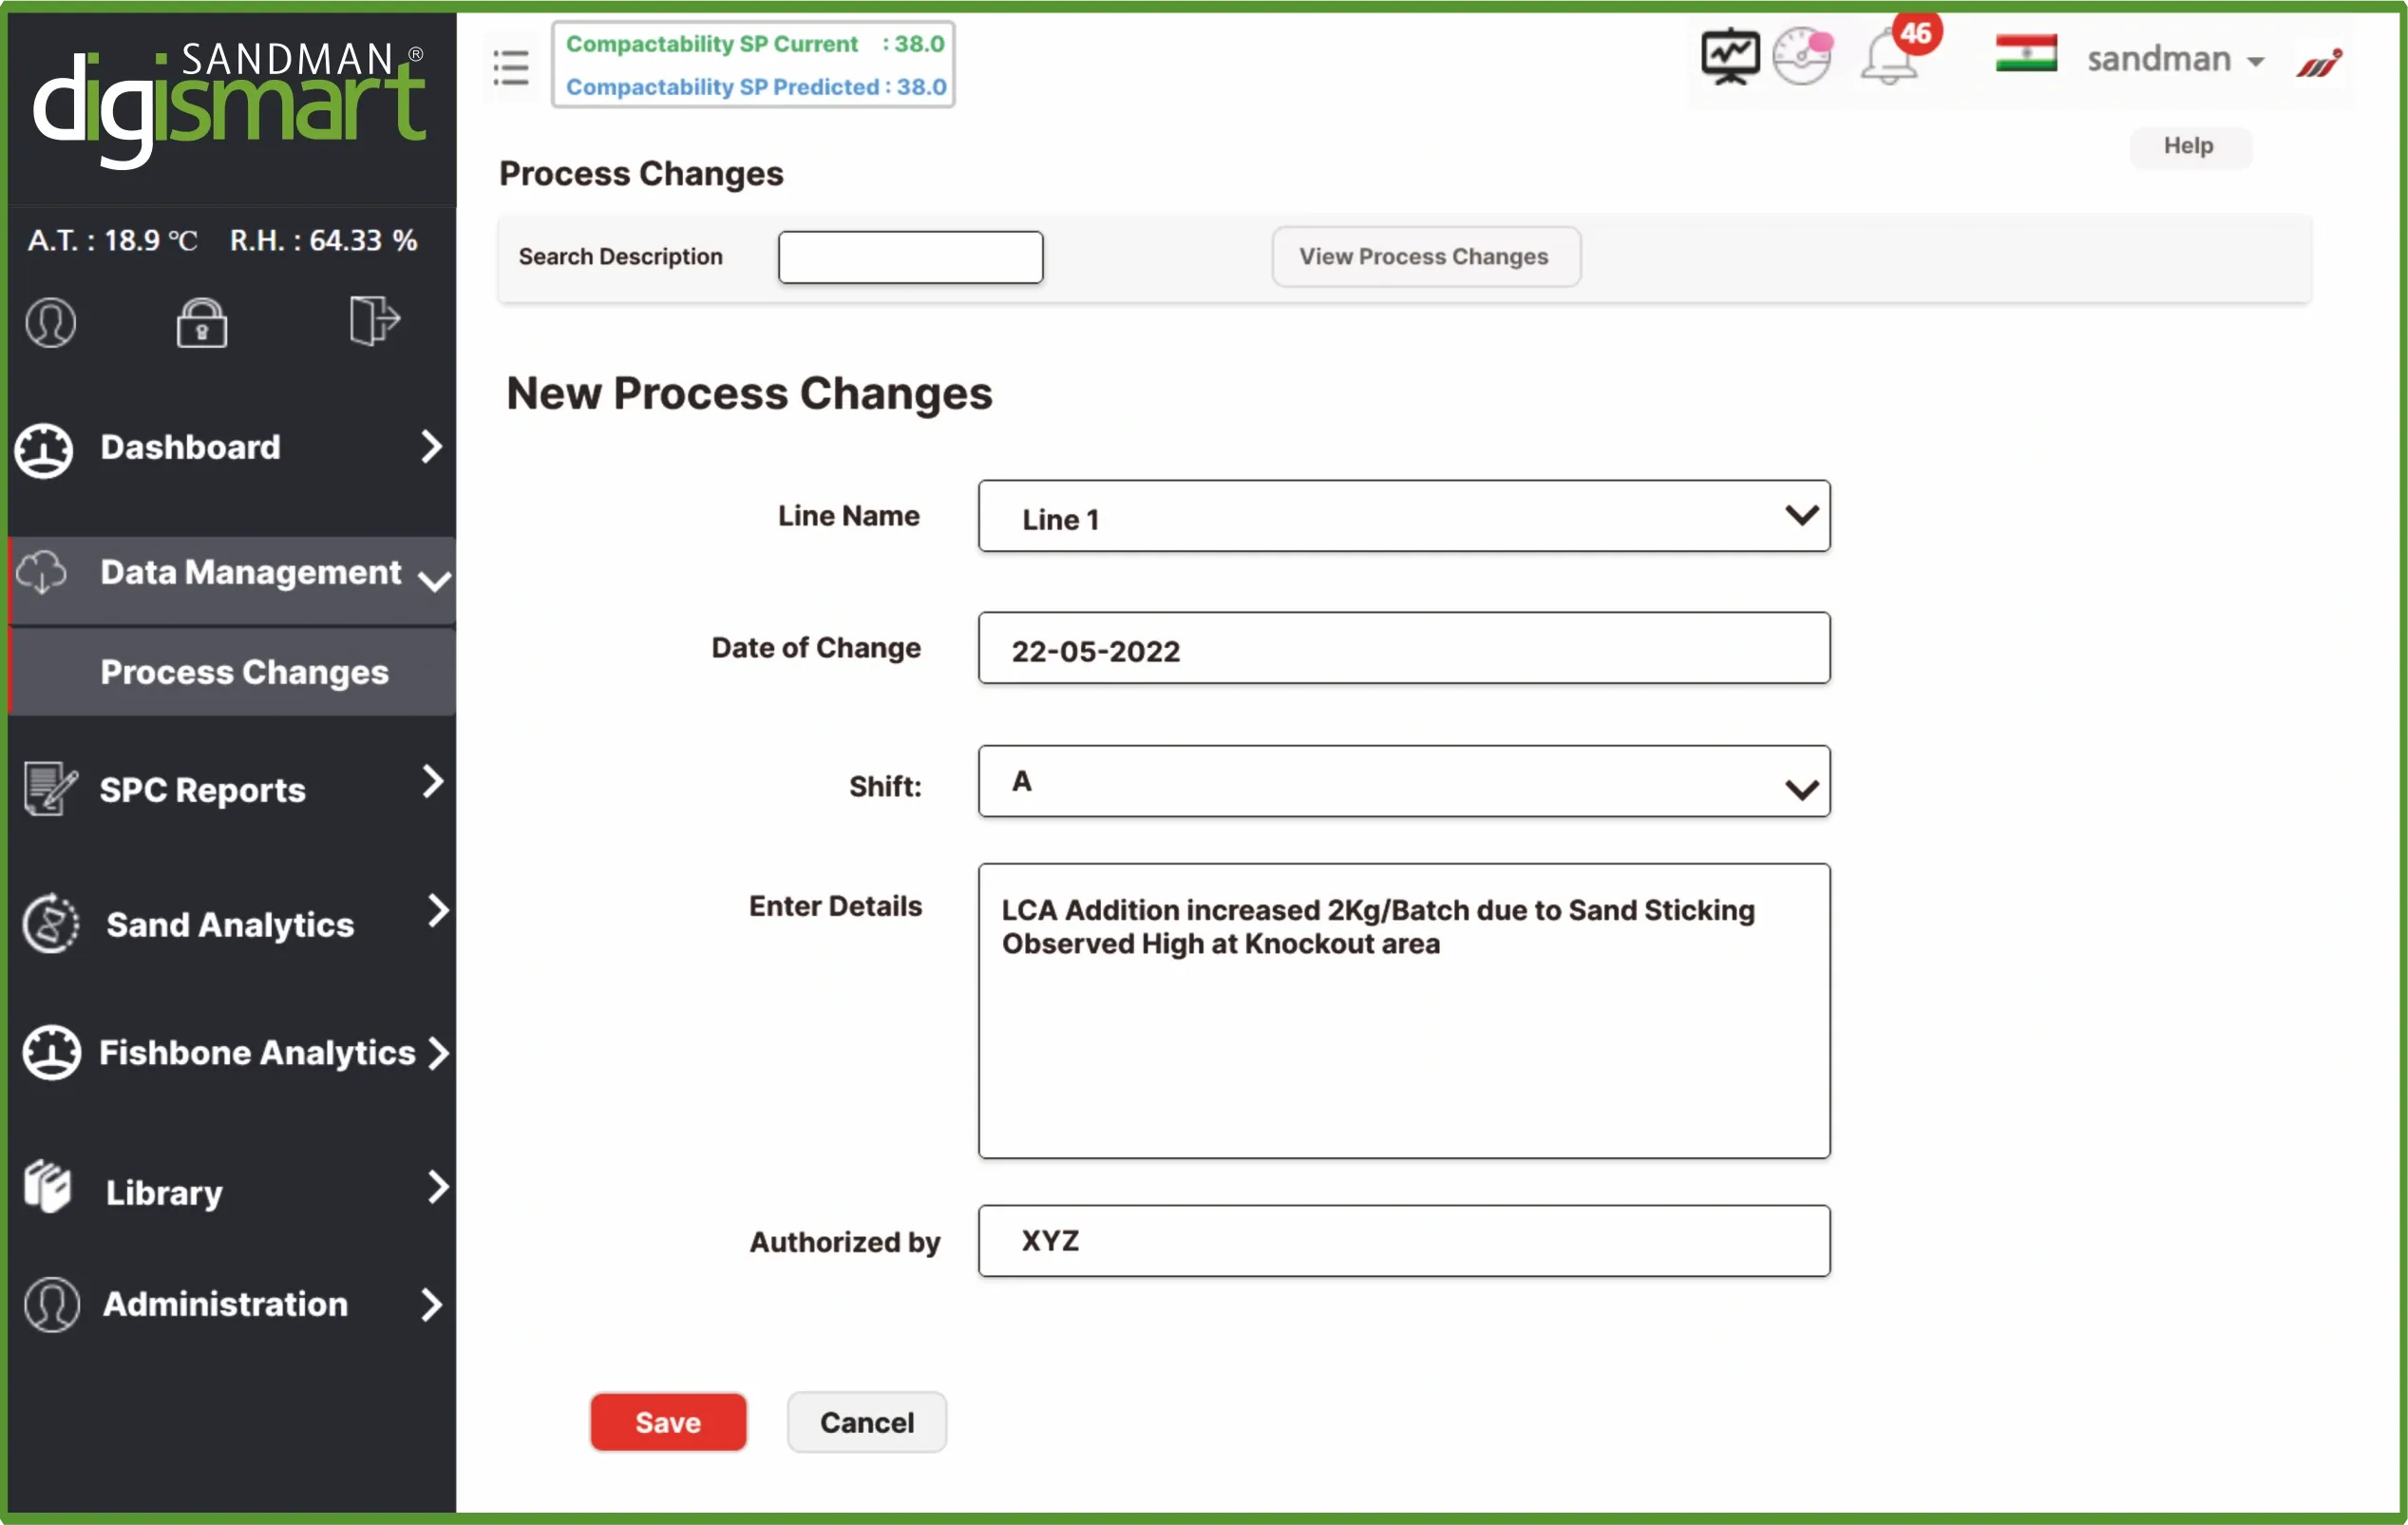Click the user profile icon in sidebar
Viewport: 2408px width, 1525px height.
pos(51,322)
